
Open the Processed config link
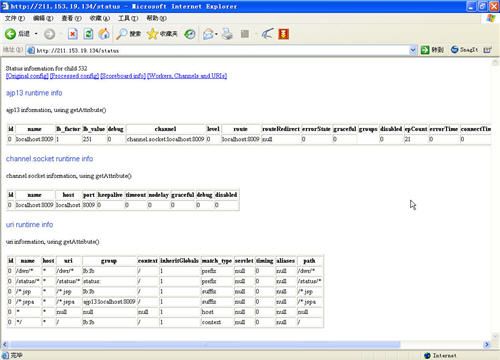coord(74,76)
